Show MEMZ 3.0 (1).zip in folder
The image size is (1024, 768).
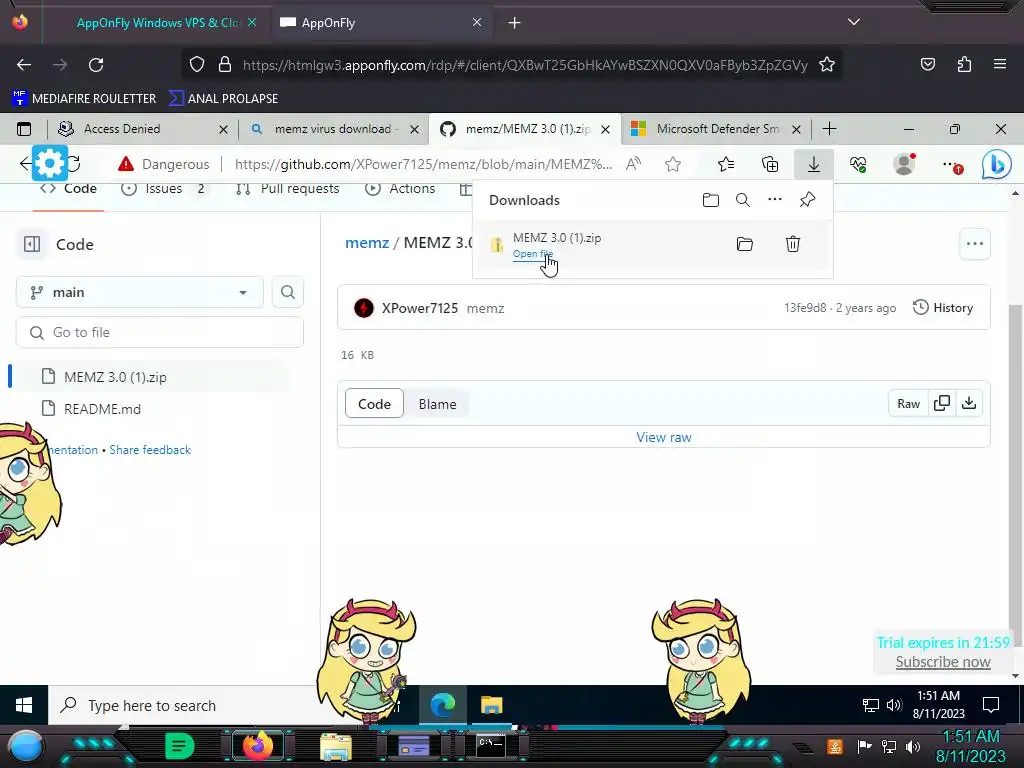click(744, 244)
